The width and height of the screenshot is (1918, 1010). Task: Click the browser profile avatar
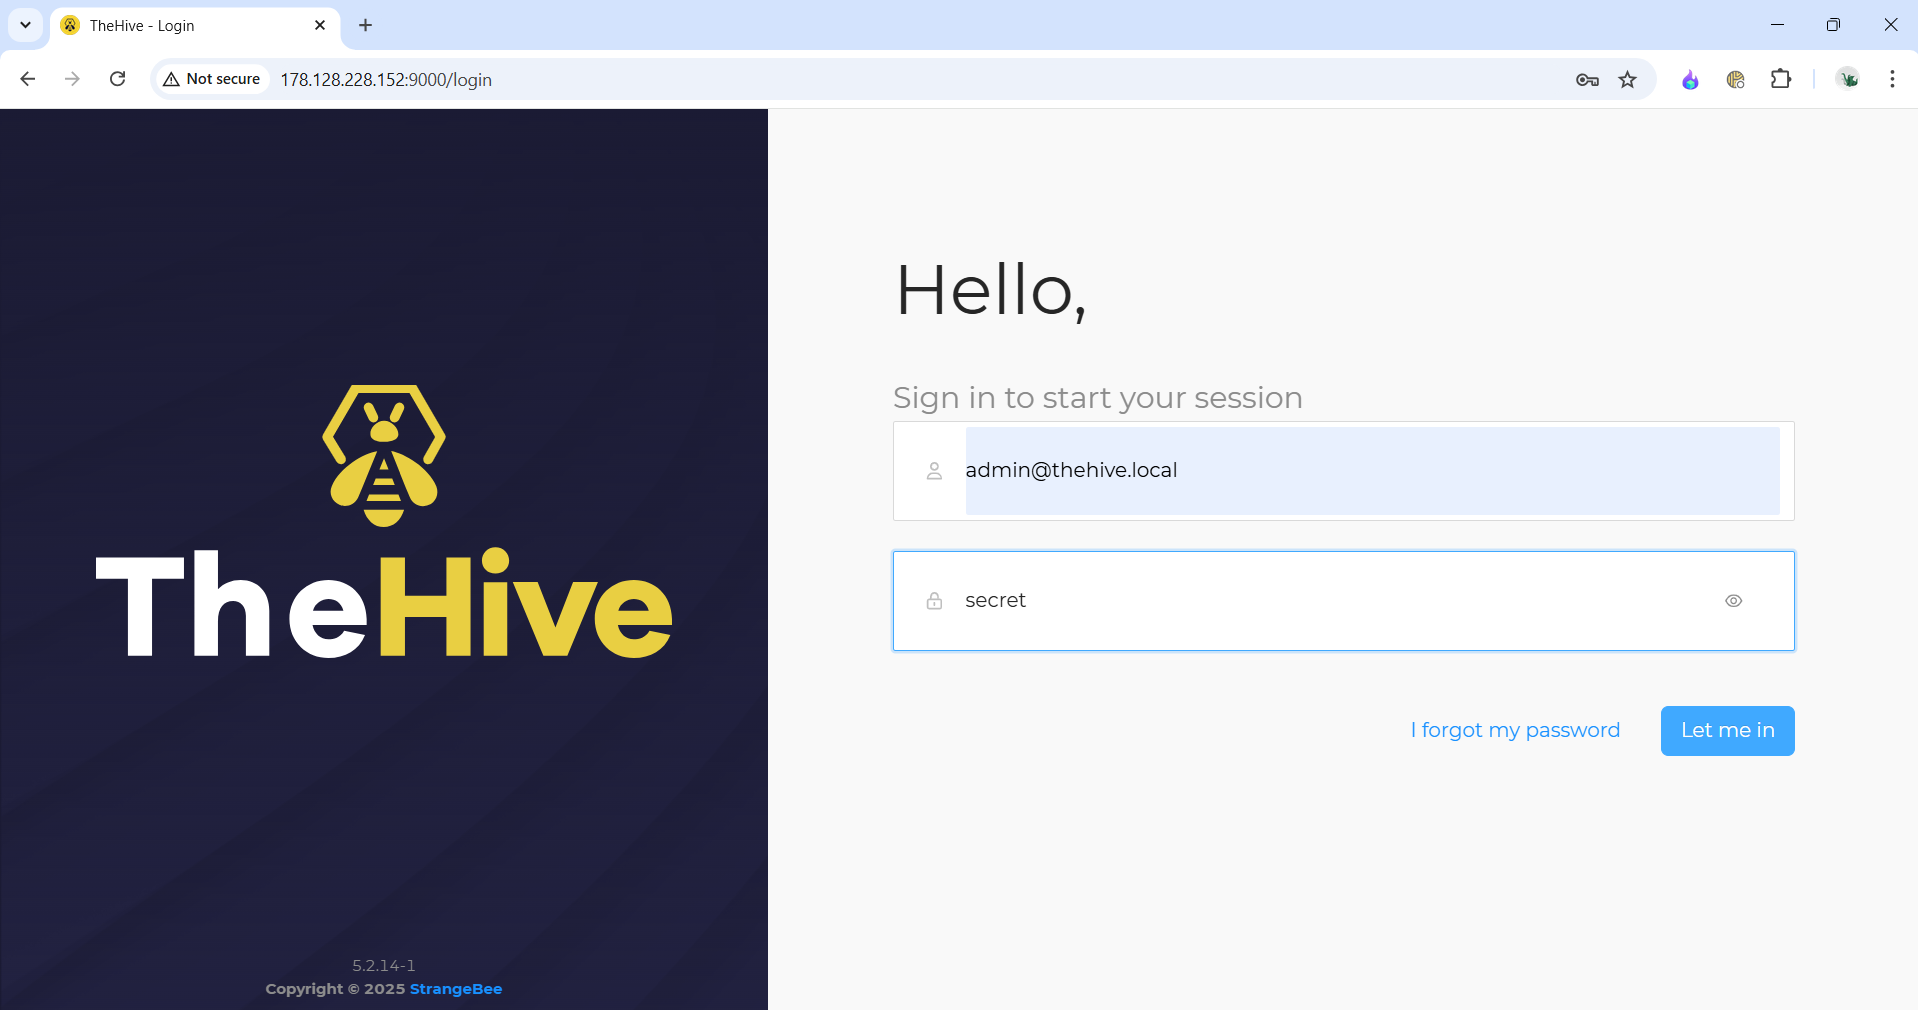pyautogui.click(x=1847, y=79)
